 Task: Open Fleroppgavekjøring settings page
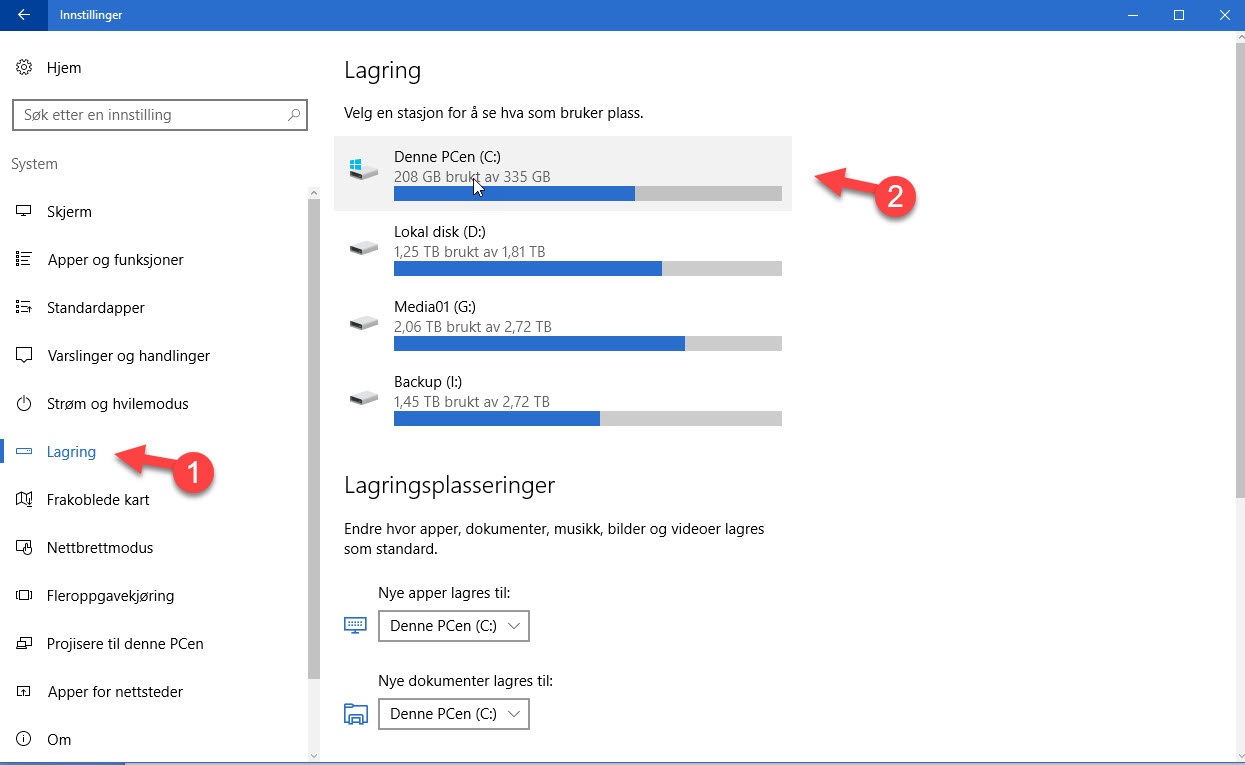tap(110, 596)
